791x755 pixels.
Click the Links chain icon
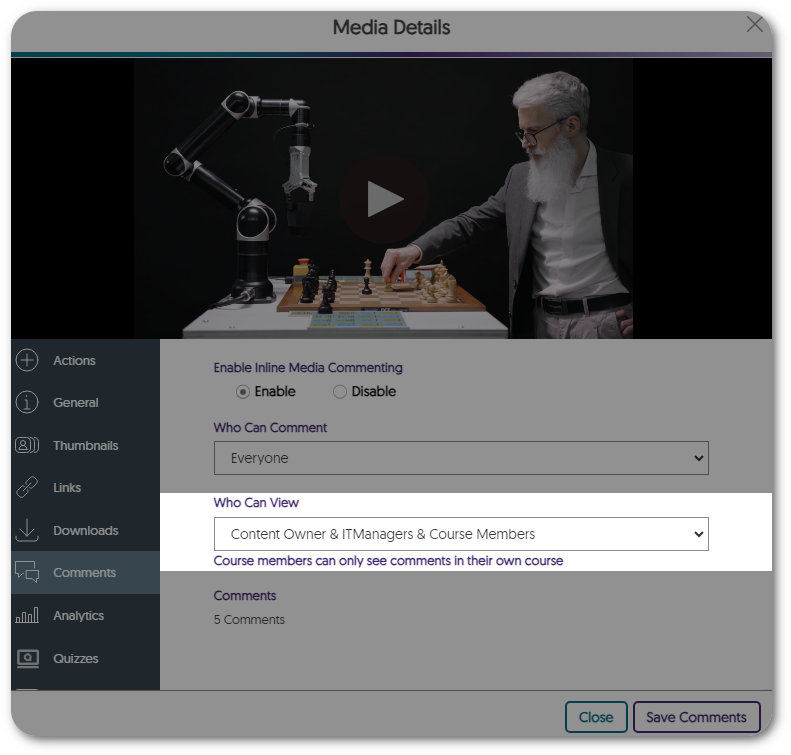click(27, 487)
